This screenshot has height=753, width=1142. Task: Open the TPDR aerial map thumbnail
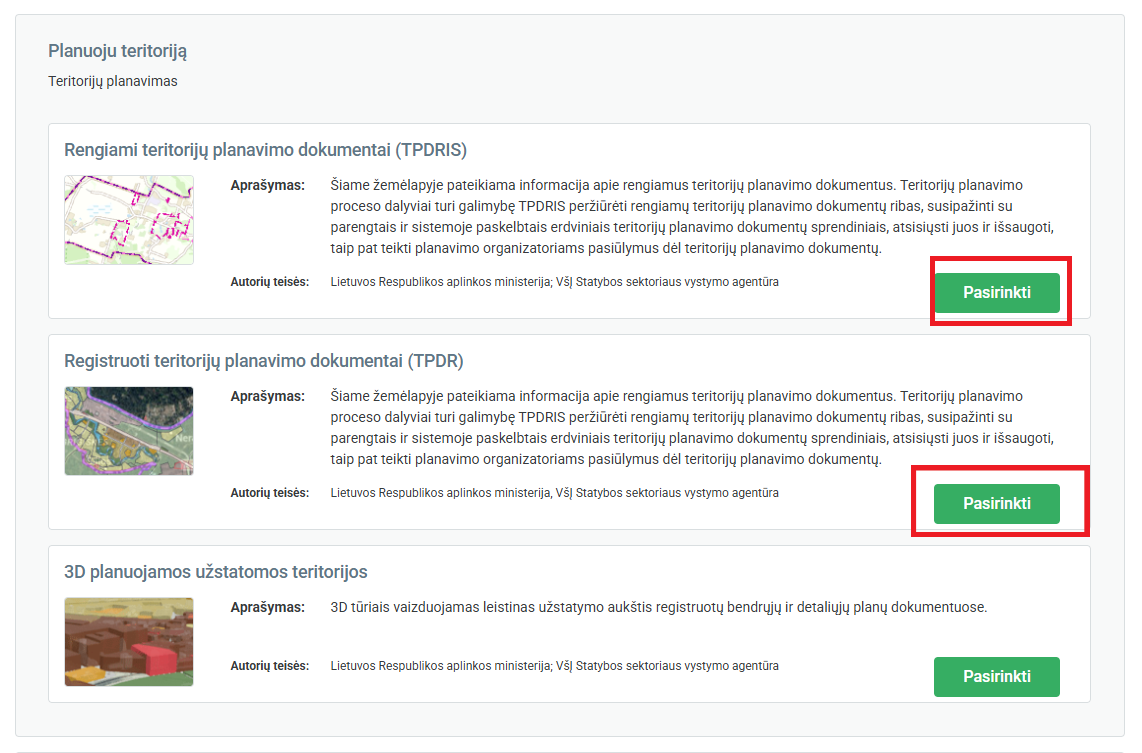pyautogui.click(x=129, y=431)
